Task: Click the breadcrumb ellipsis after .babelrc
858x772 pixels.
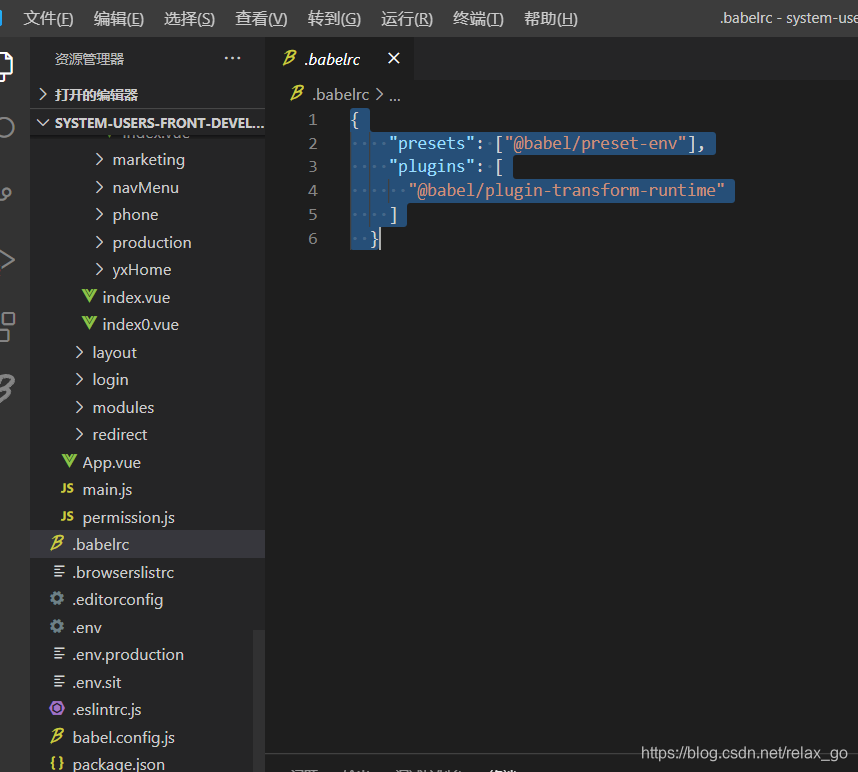Action: [x=395, y=97]
